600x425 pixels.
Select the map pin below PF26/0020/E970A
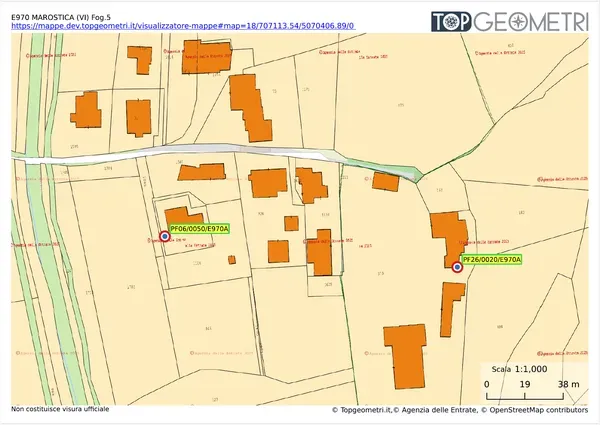point(457,268)
